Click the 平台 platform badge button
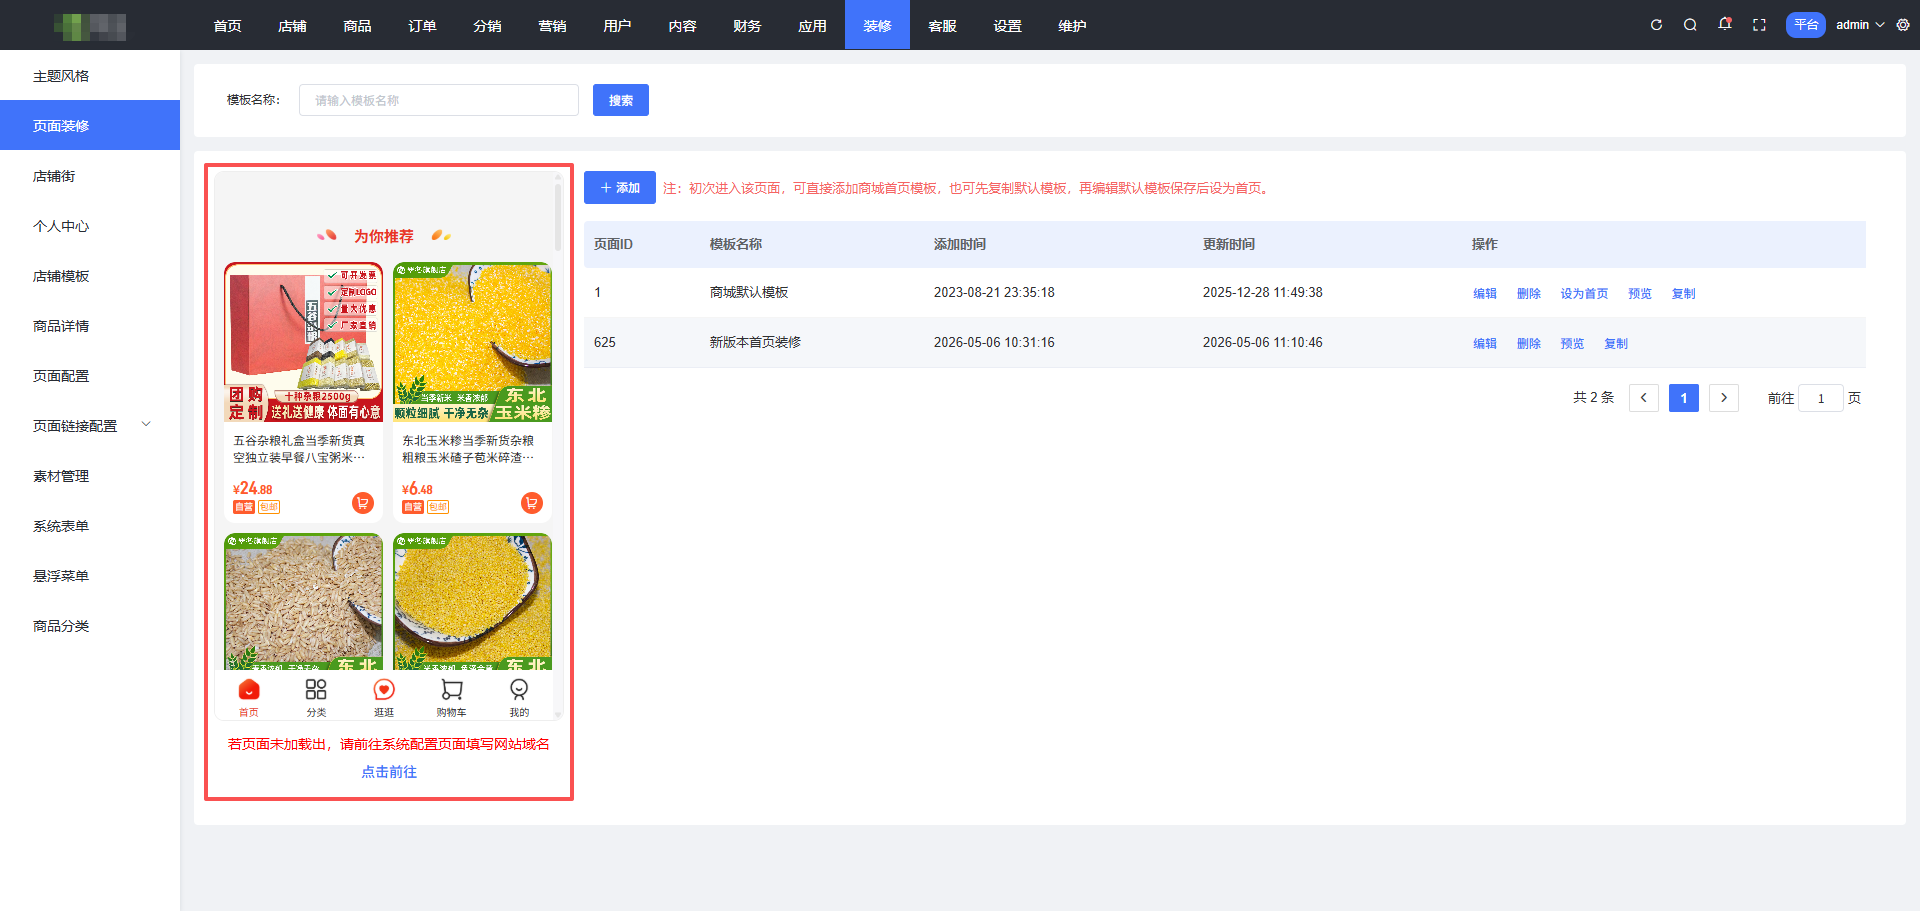 pos(1806,25)
